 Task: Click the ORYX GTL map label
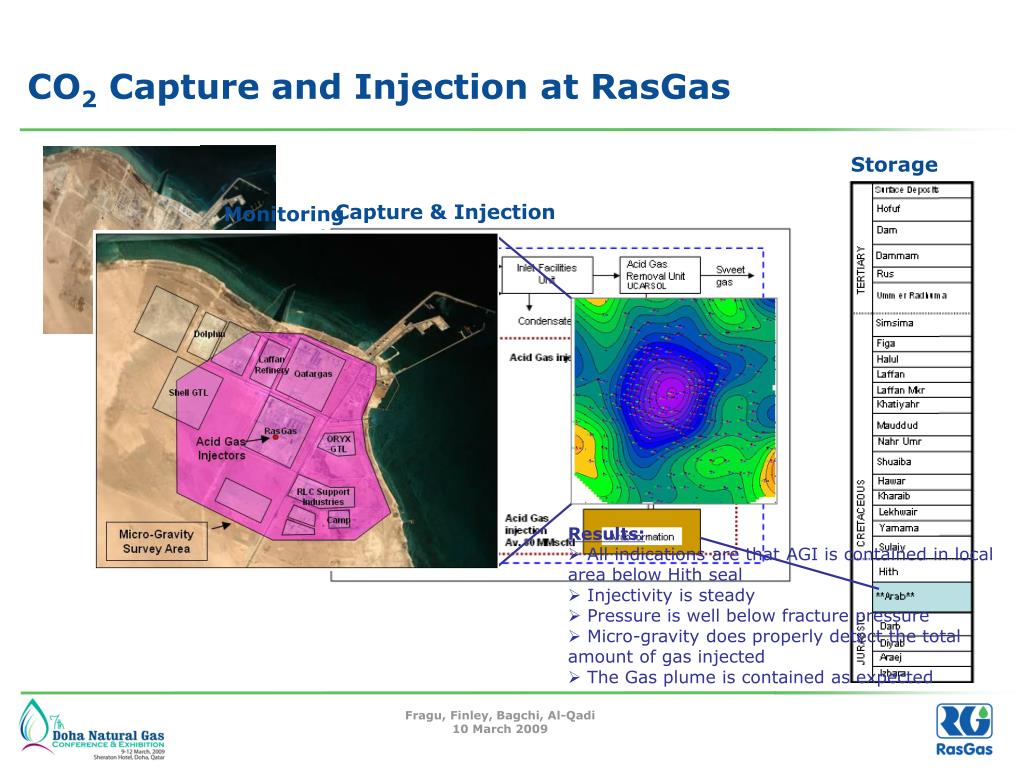(x=338, y=444)
